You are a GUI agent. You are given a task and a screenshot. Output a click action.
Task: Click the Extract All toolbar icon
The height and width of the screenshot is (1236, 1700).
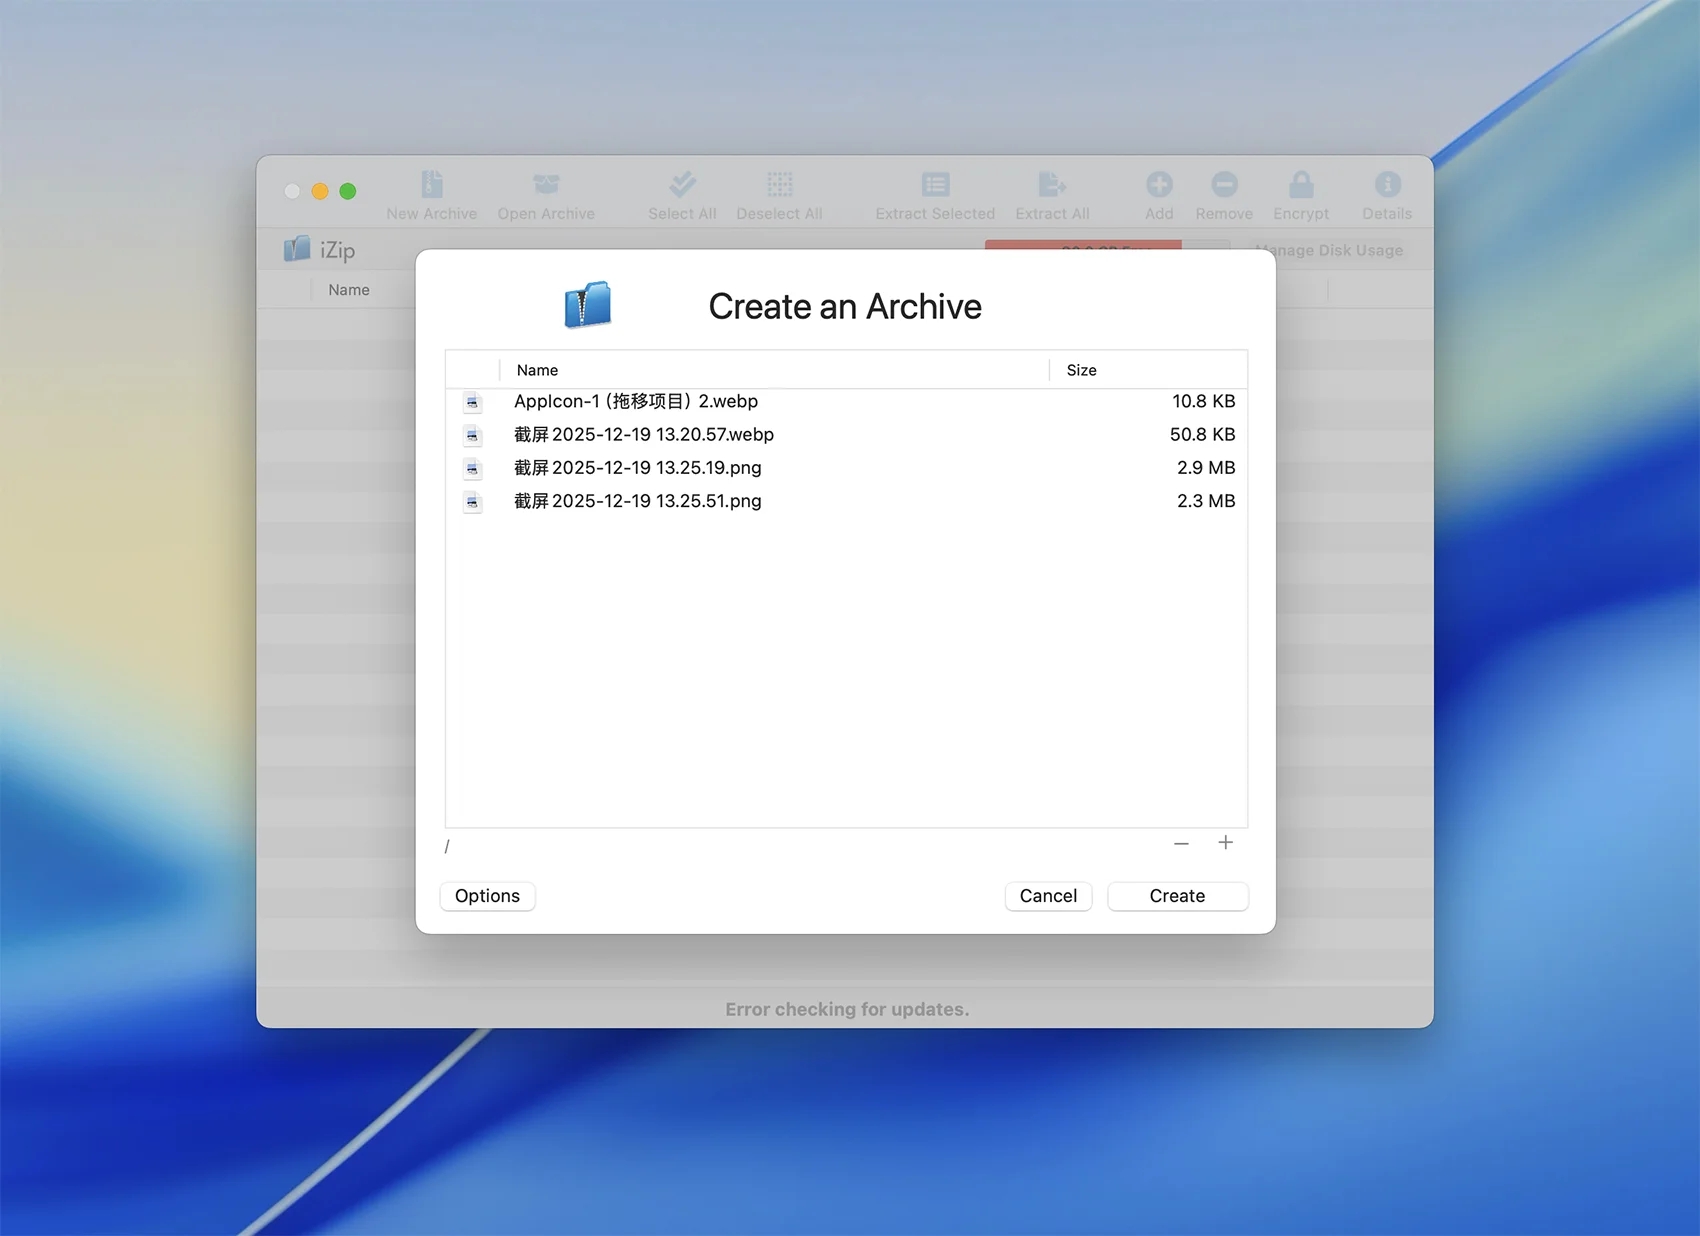(x=1052, y=185)
